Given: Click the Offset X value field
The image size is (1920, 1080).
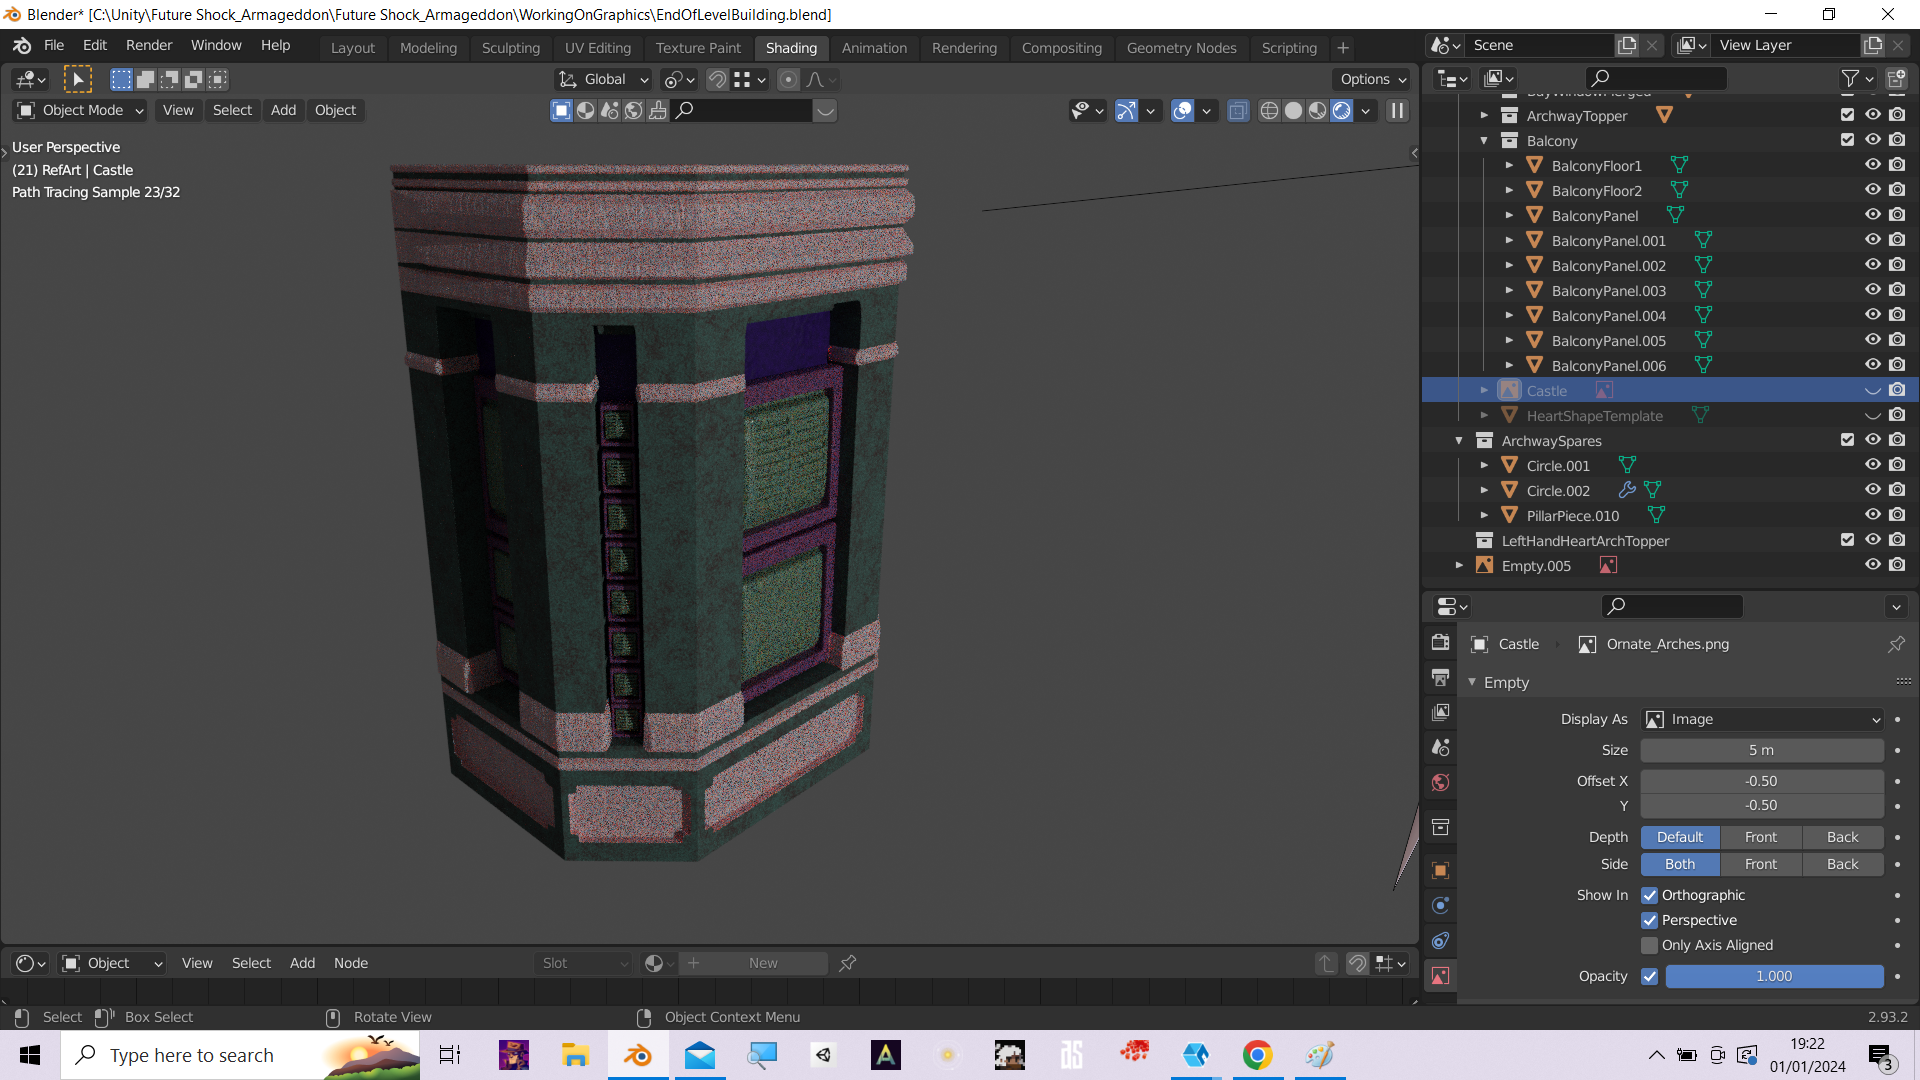Looking at the screenshot, I should click(1762, 781).
